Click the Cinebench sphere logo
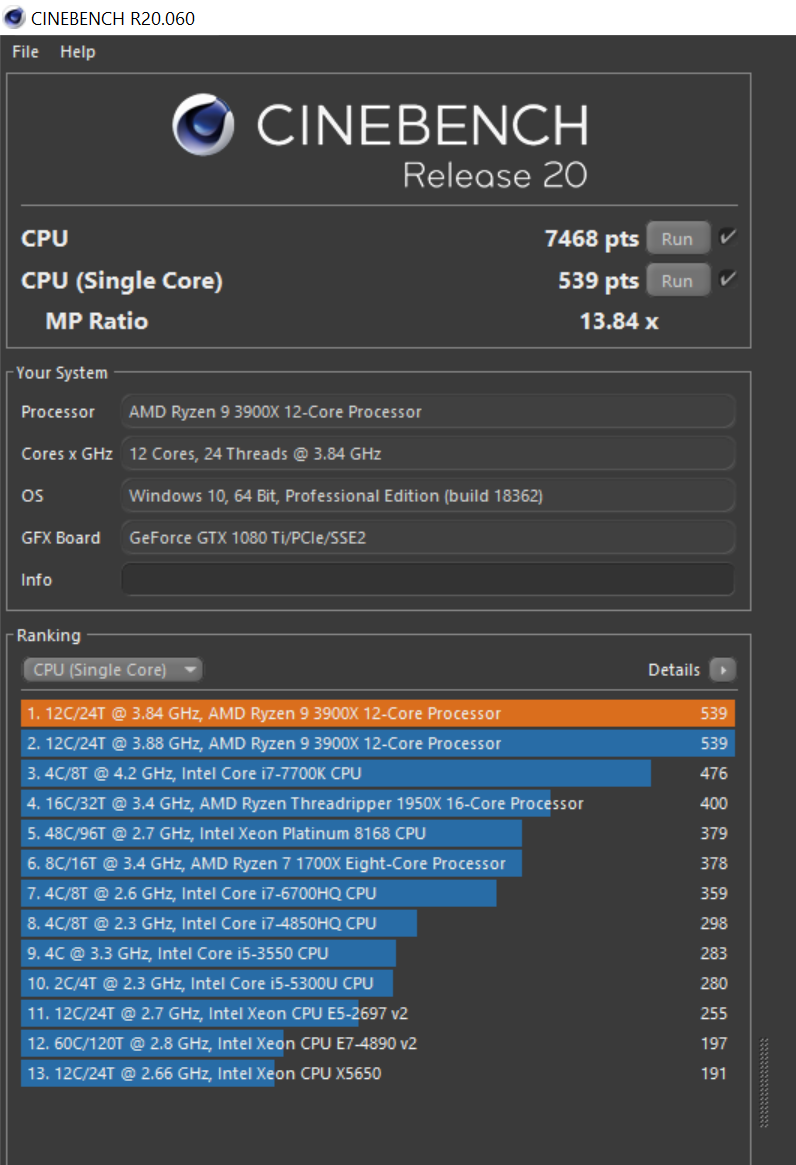 203,124
